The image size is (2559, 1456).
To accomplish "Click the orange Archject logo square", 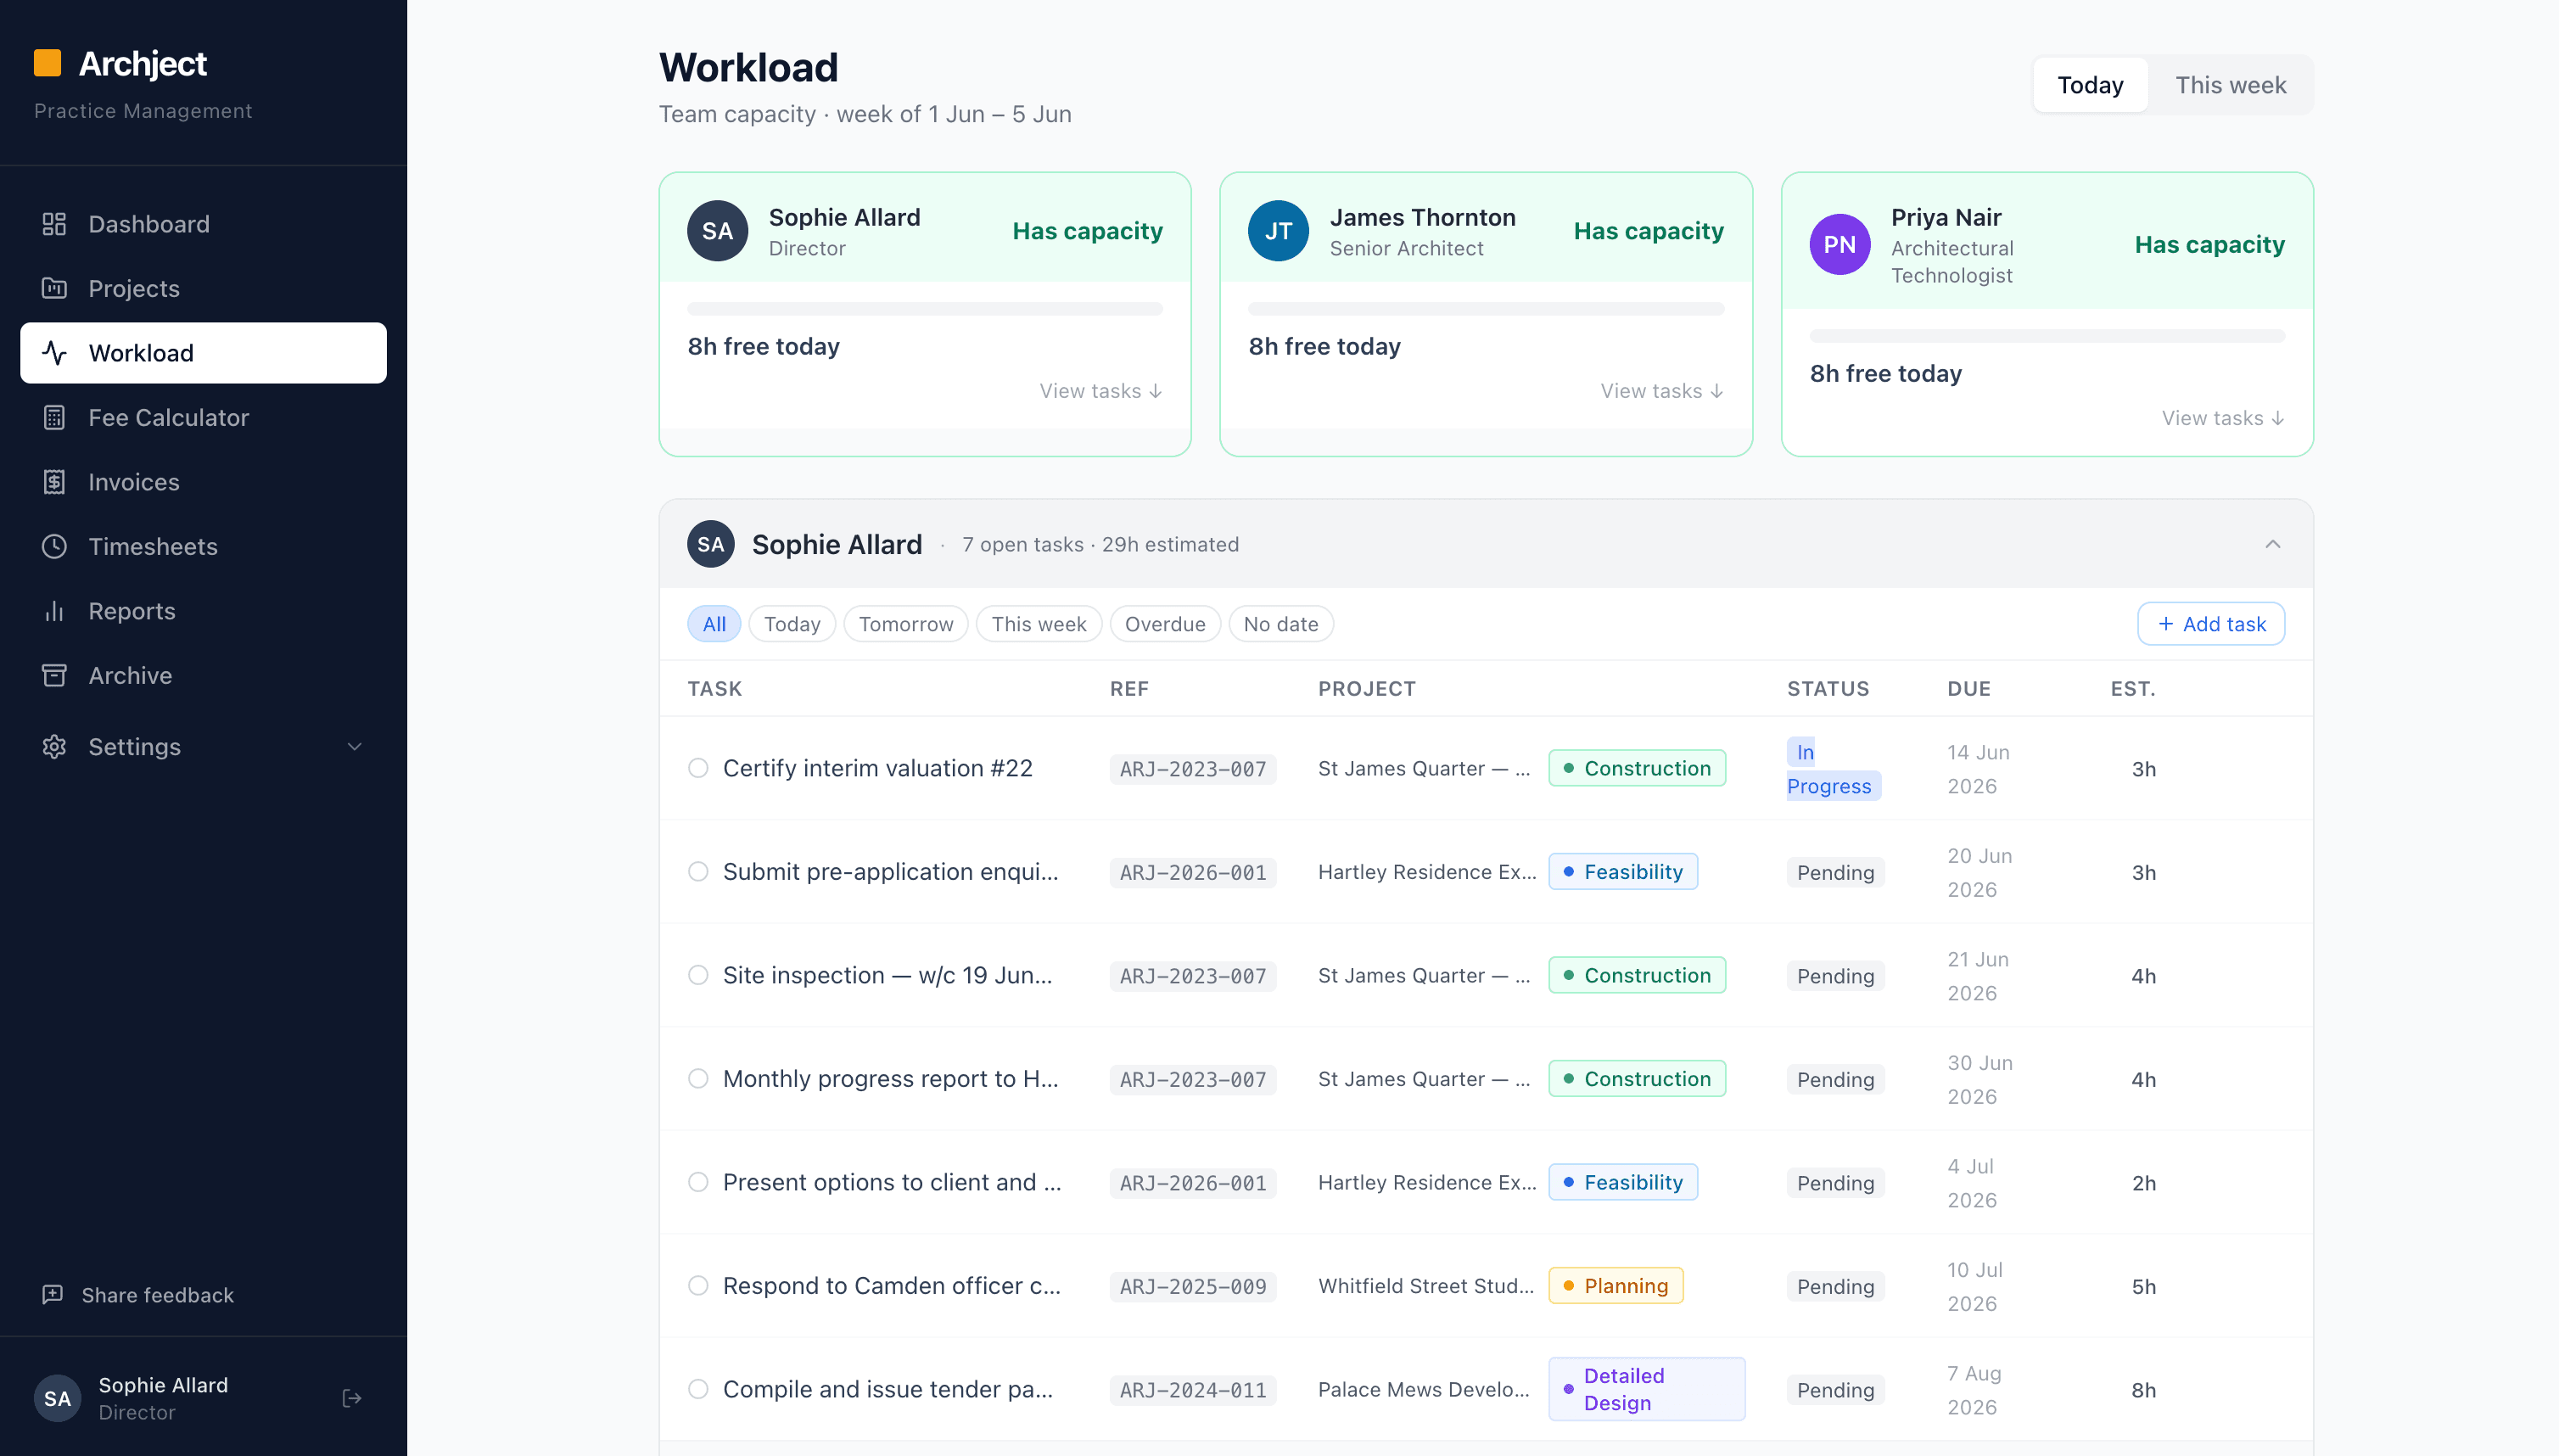I will (x=47, y=63).
